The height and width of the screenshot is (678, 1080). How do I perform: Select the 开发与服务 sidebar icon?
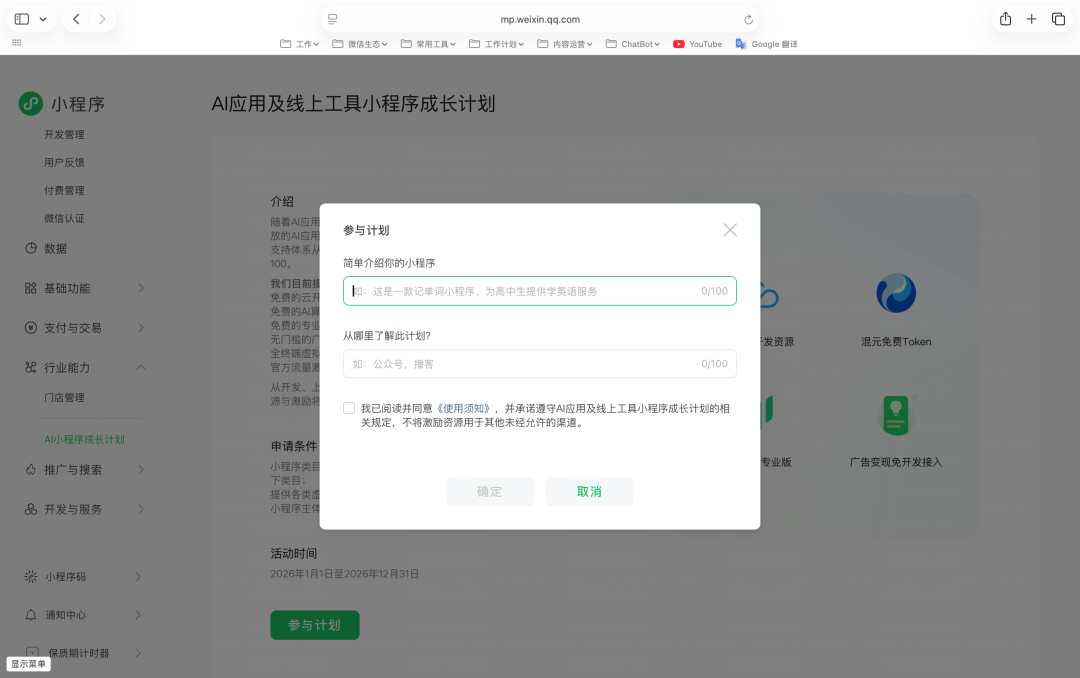pyautogui.click(x=33, y=509)
